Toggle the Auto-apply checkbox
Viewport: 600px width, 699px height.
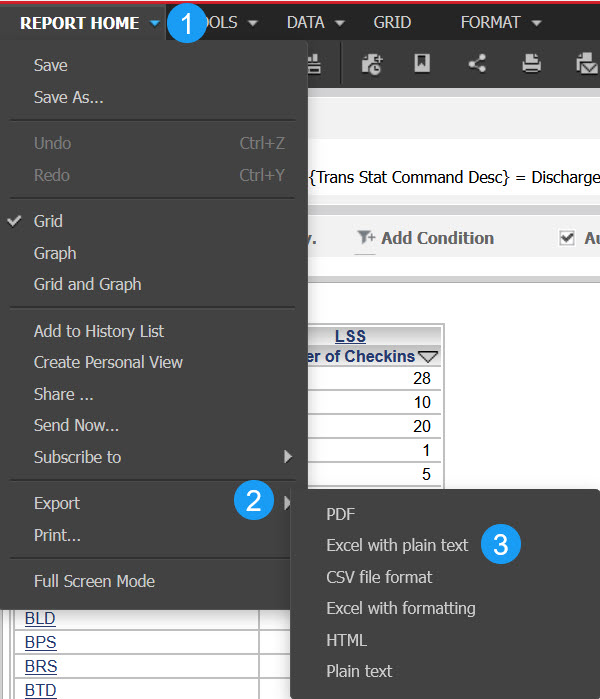pyautogui.click(x=567, y=238)
